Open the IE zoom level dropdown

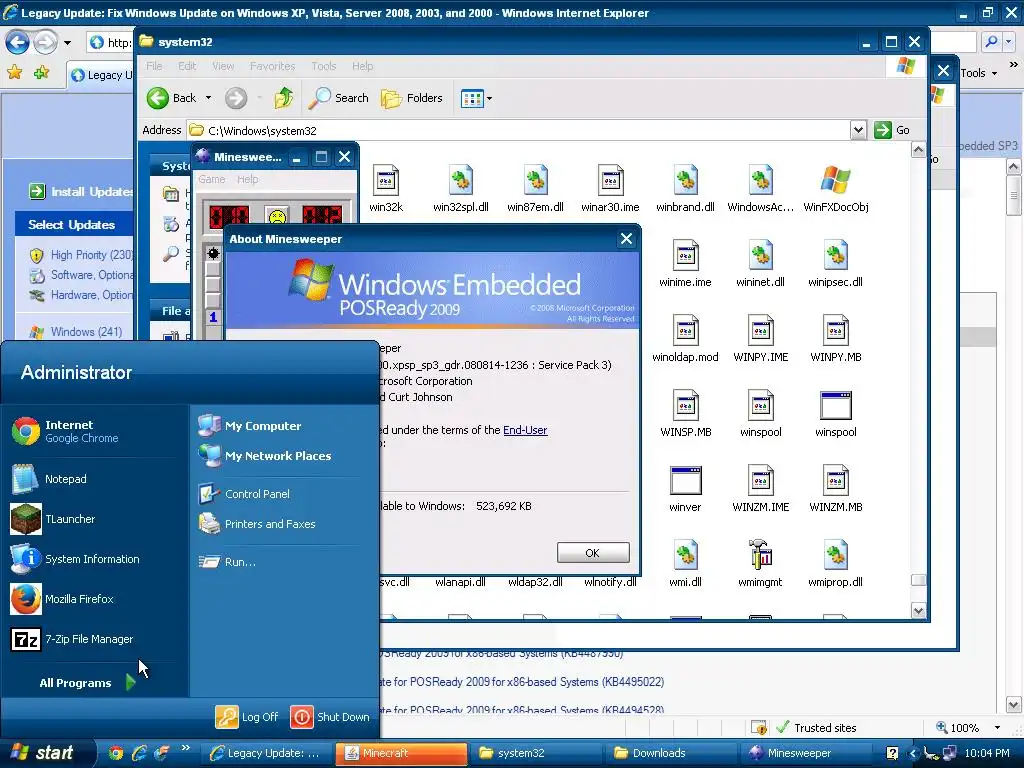[x=997, y=728]
